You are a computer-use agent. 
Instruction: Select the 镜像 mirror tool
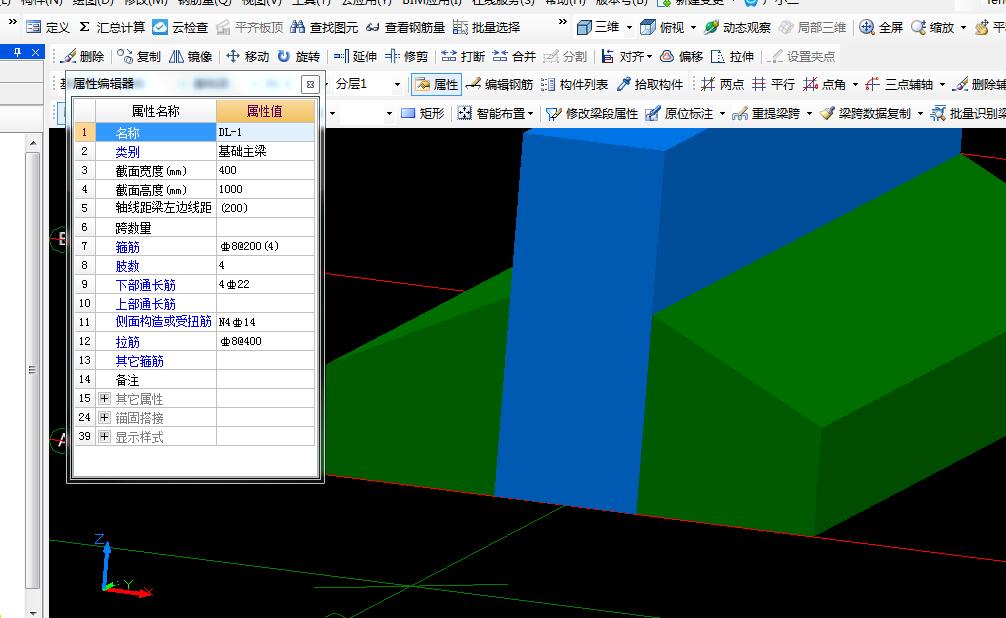click(190, 56)
